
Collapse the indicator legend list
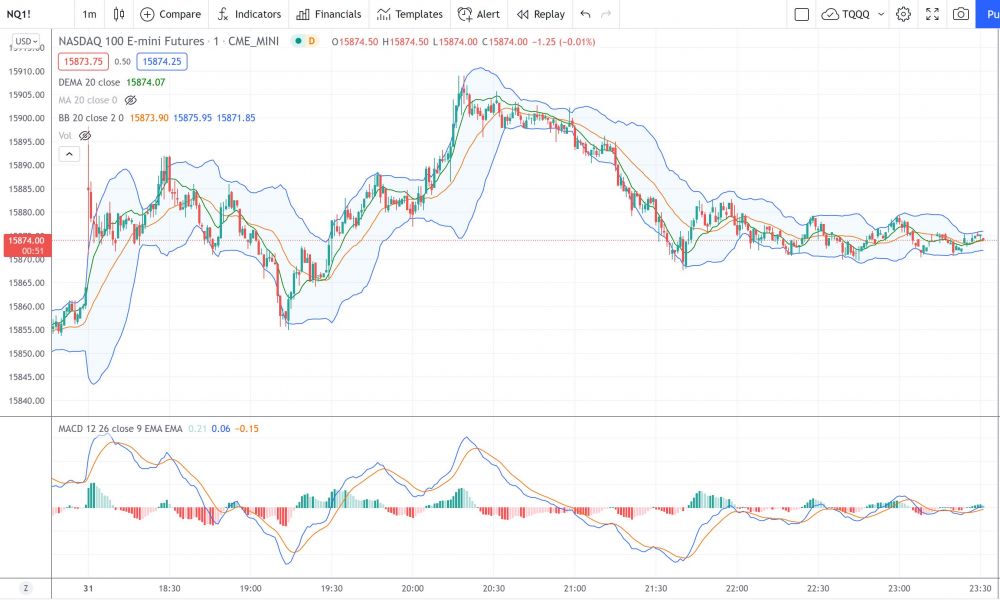[x=69, y=154]
